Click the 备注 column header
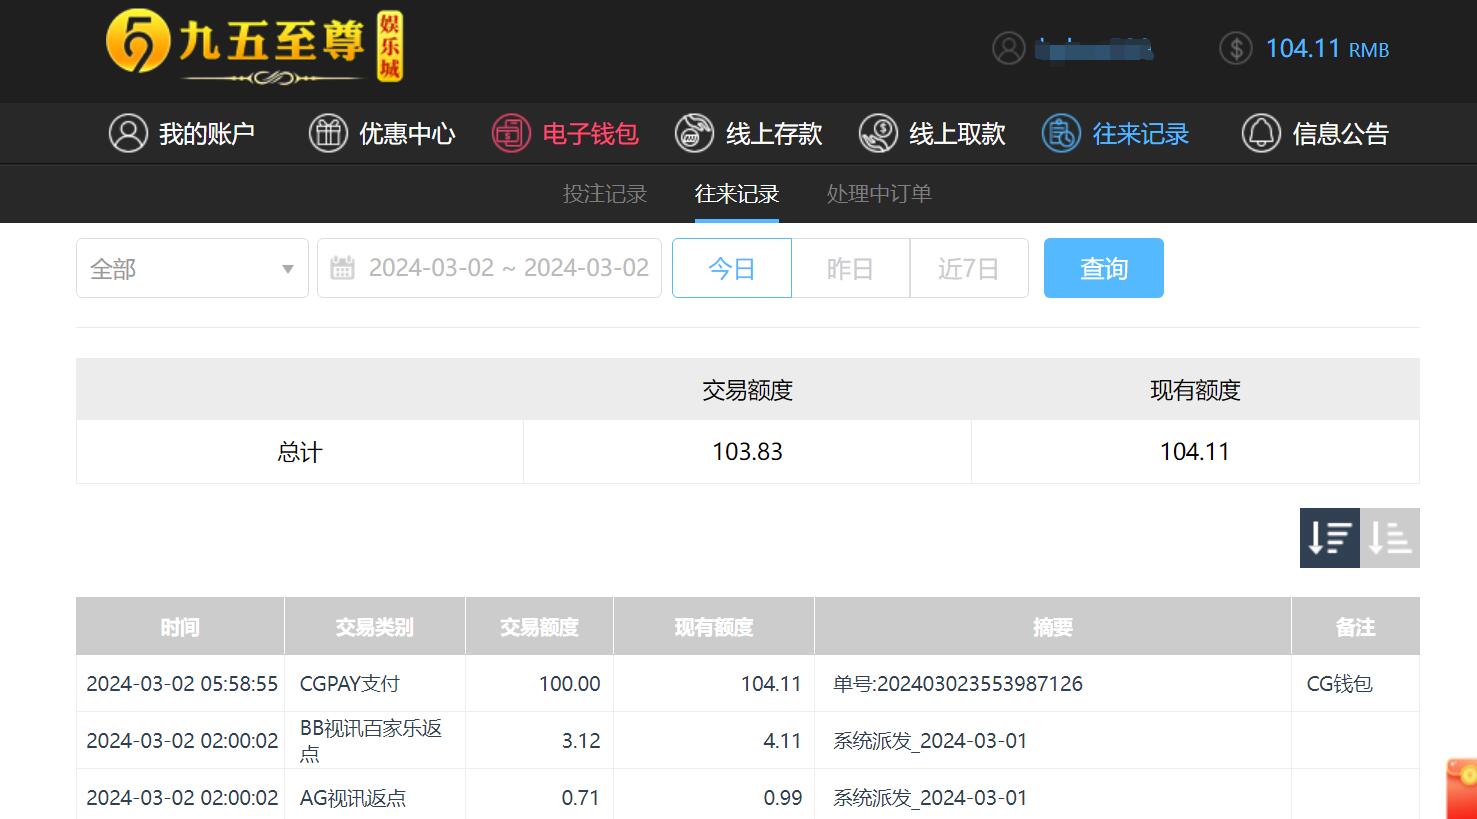Image resolution: width=1477 pixels, height=819 pixels. click(1356, 627)
